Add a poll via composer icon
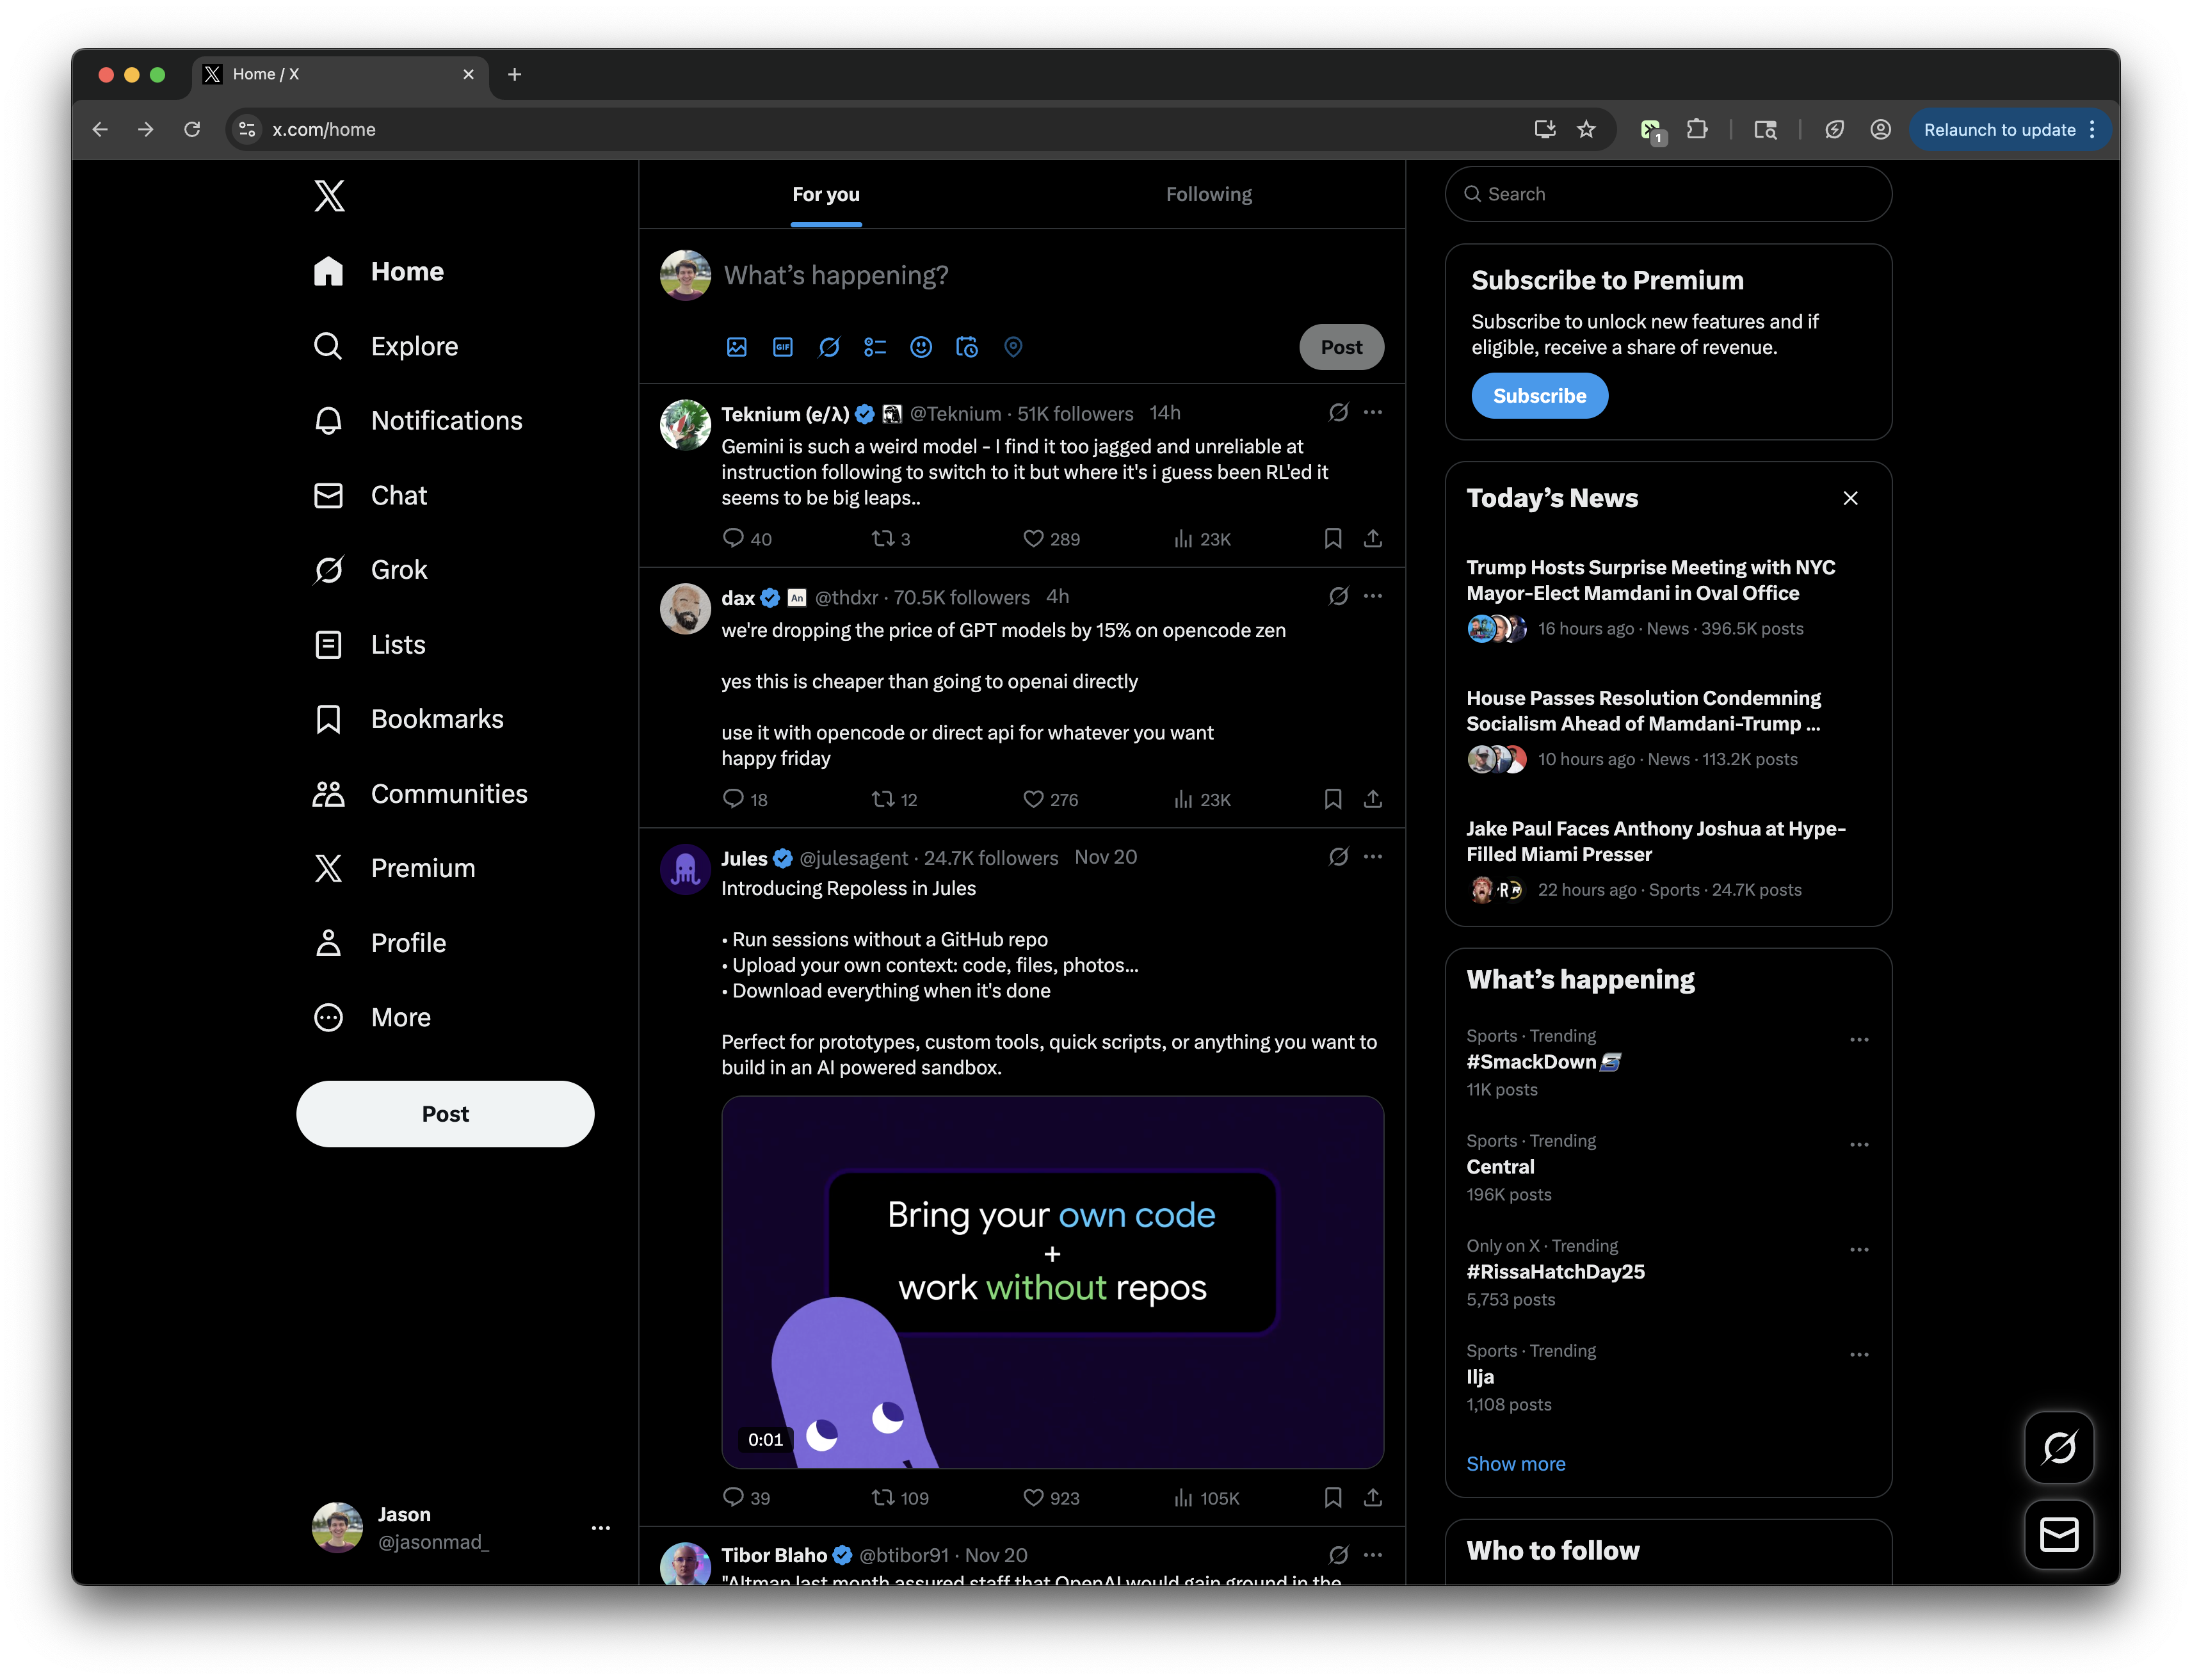Viewport: 2192px width, 1680px height. click(x=875, y=347)
